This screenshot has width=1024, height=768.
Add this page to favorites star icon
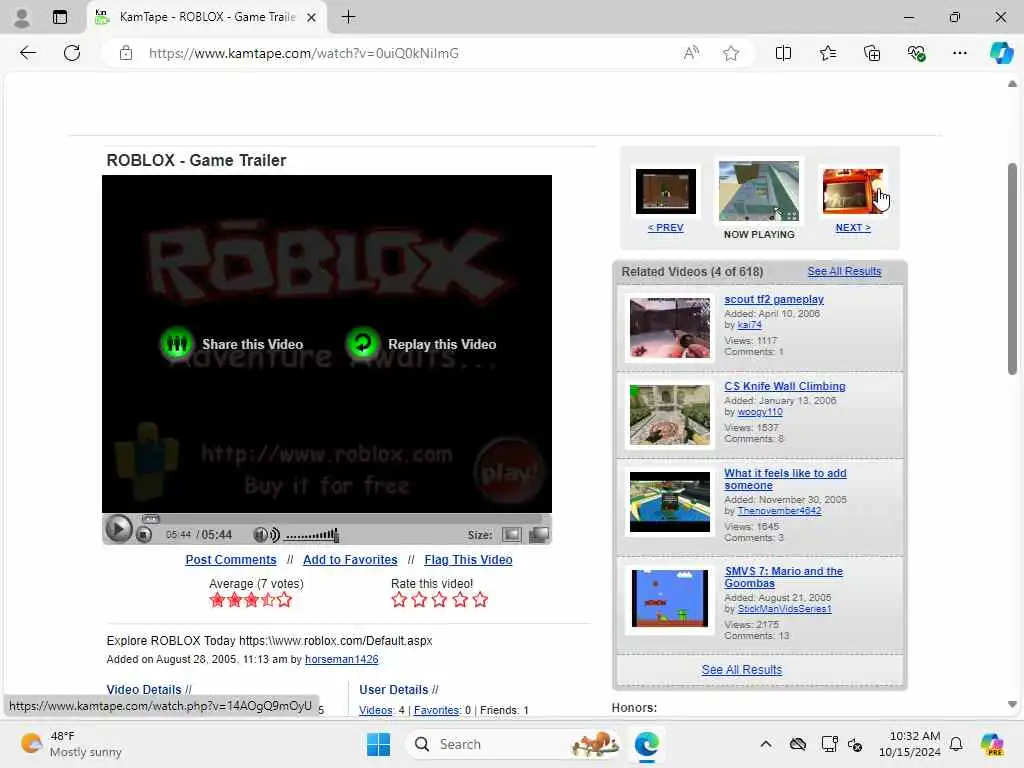tap(731, 53)
